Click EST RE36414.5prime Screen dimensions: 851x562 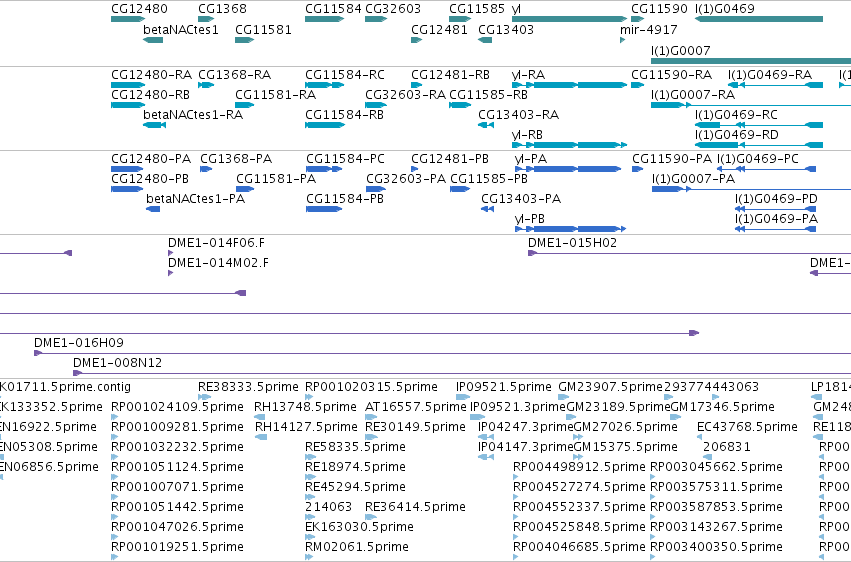(x=415, y=507)
